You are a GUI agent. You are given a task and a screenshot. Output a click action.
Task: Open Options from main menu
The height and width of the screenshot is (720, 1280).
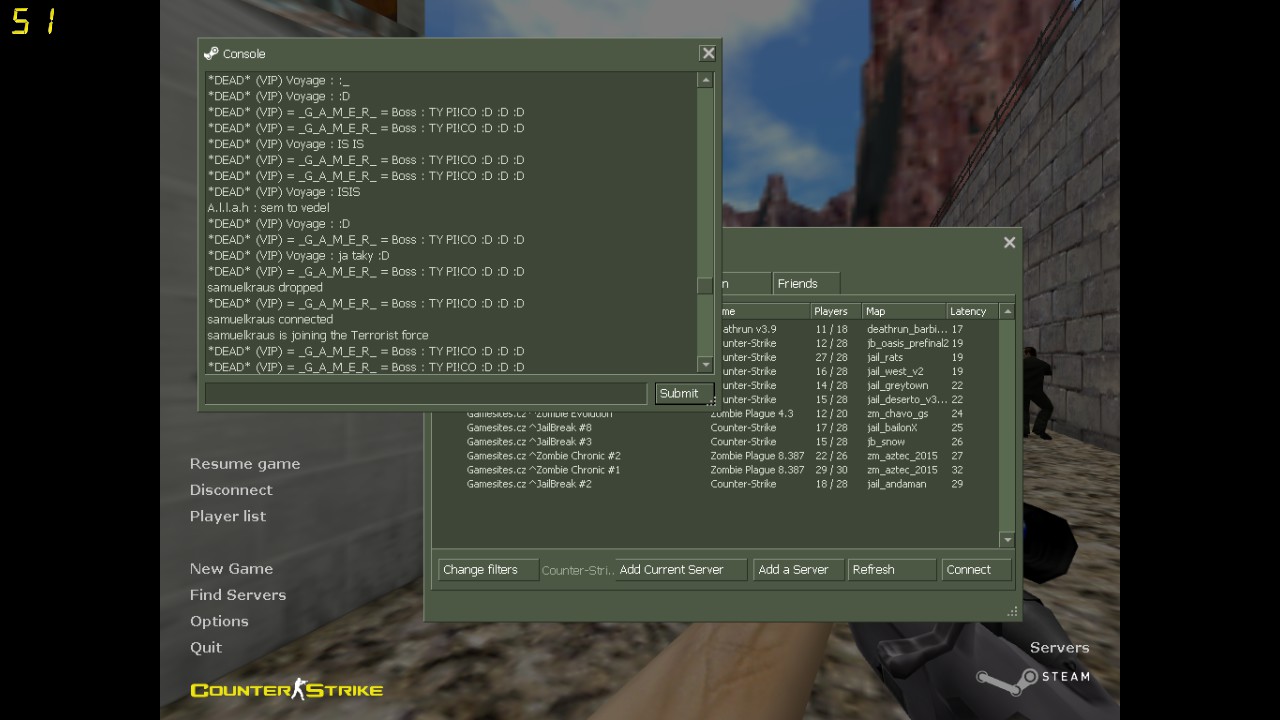[219, 621]
